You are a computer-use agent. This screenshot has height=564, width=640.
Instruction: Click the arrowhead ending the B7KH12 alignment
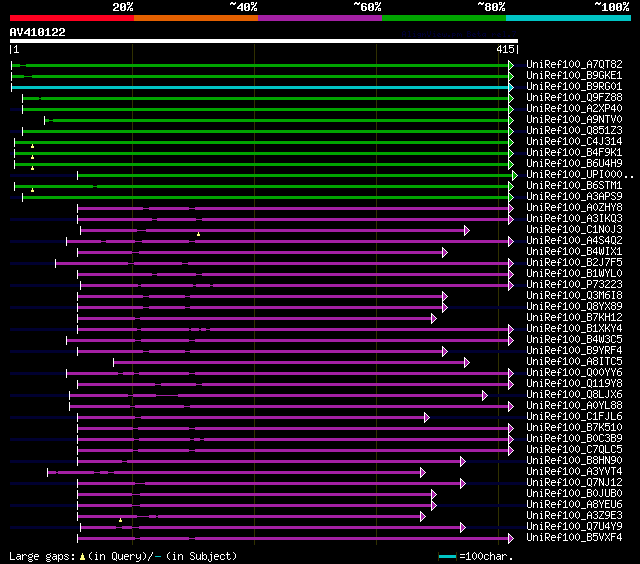coord(434,319)
